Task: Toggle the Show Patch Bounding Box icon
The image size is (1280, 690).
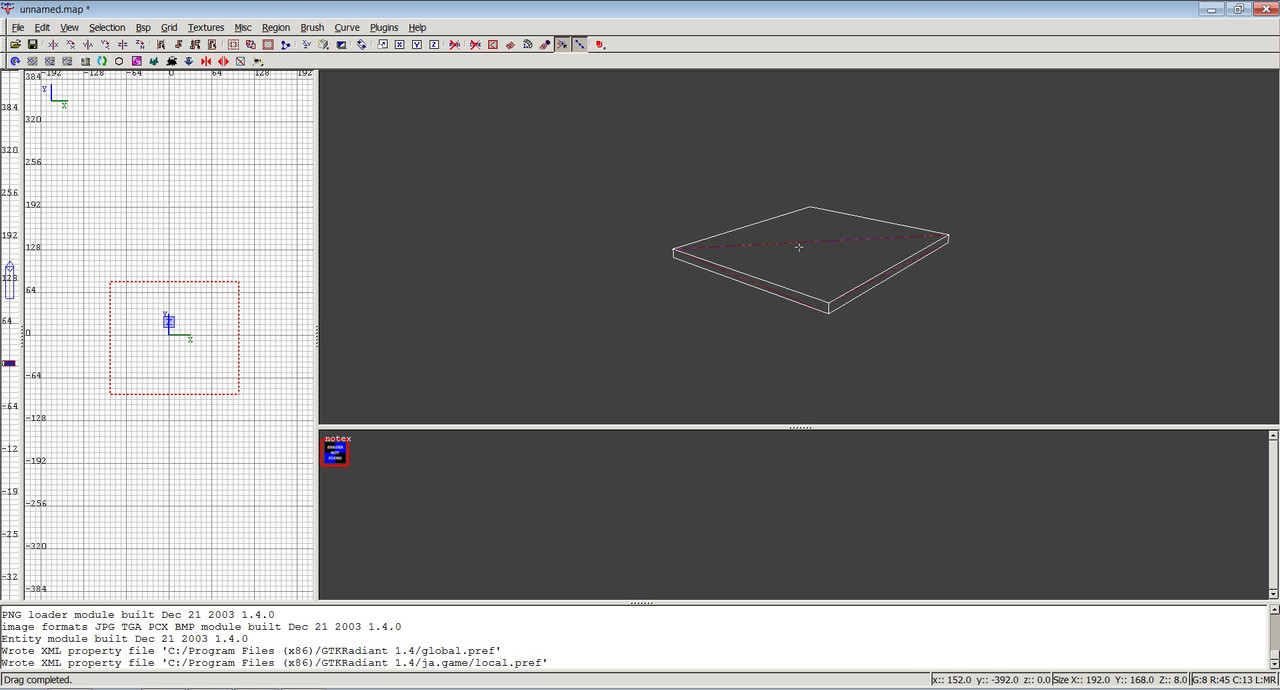Action: click(492, 45)
